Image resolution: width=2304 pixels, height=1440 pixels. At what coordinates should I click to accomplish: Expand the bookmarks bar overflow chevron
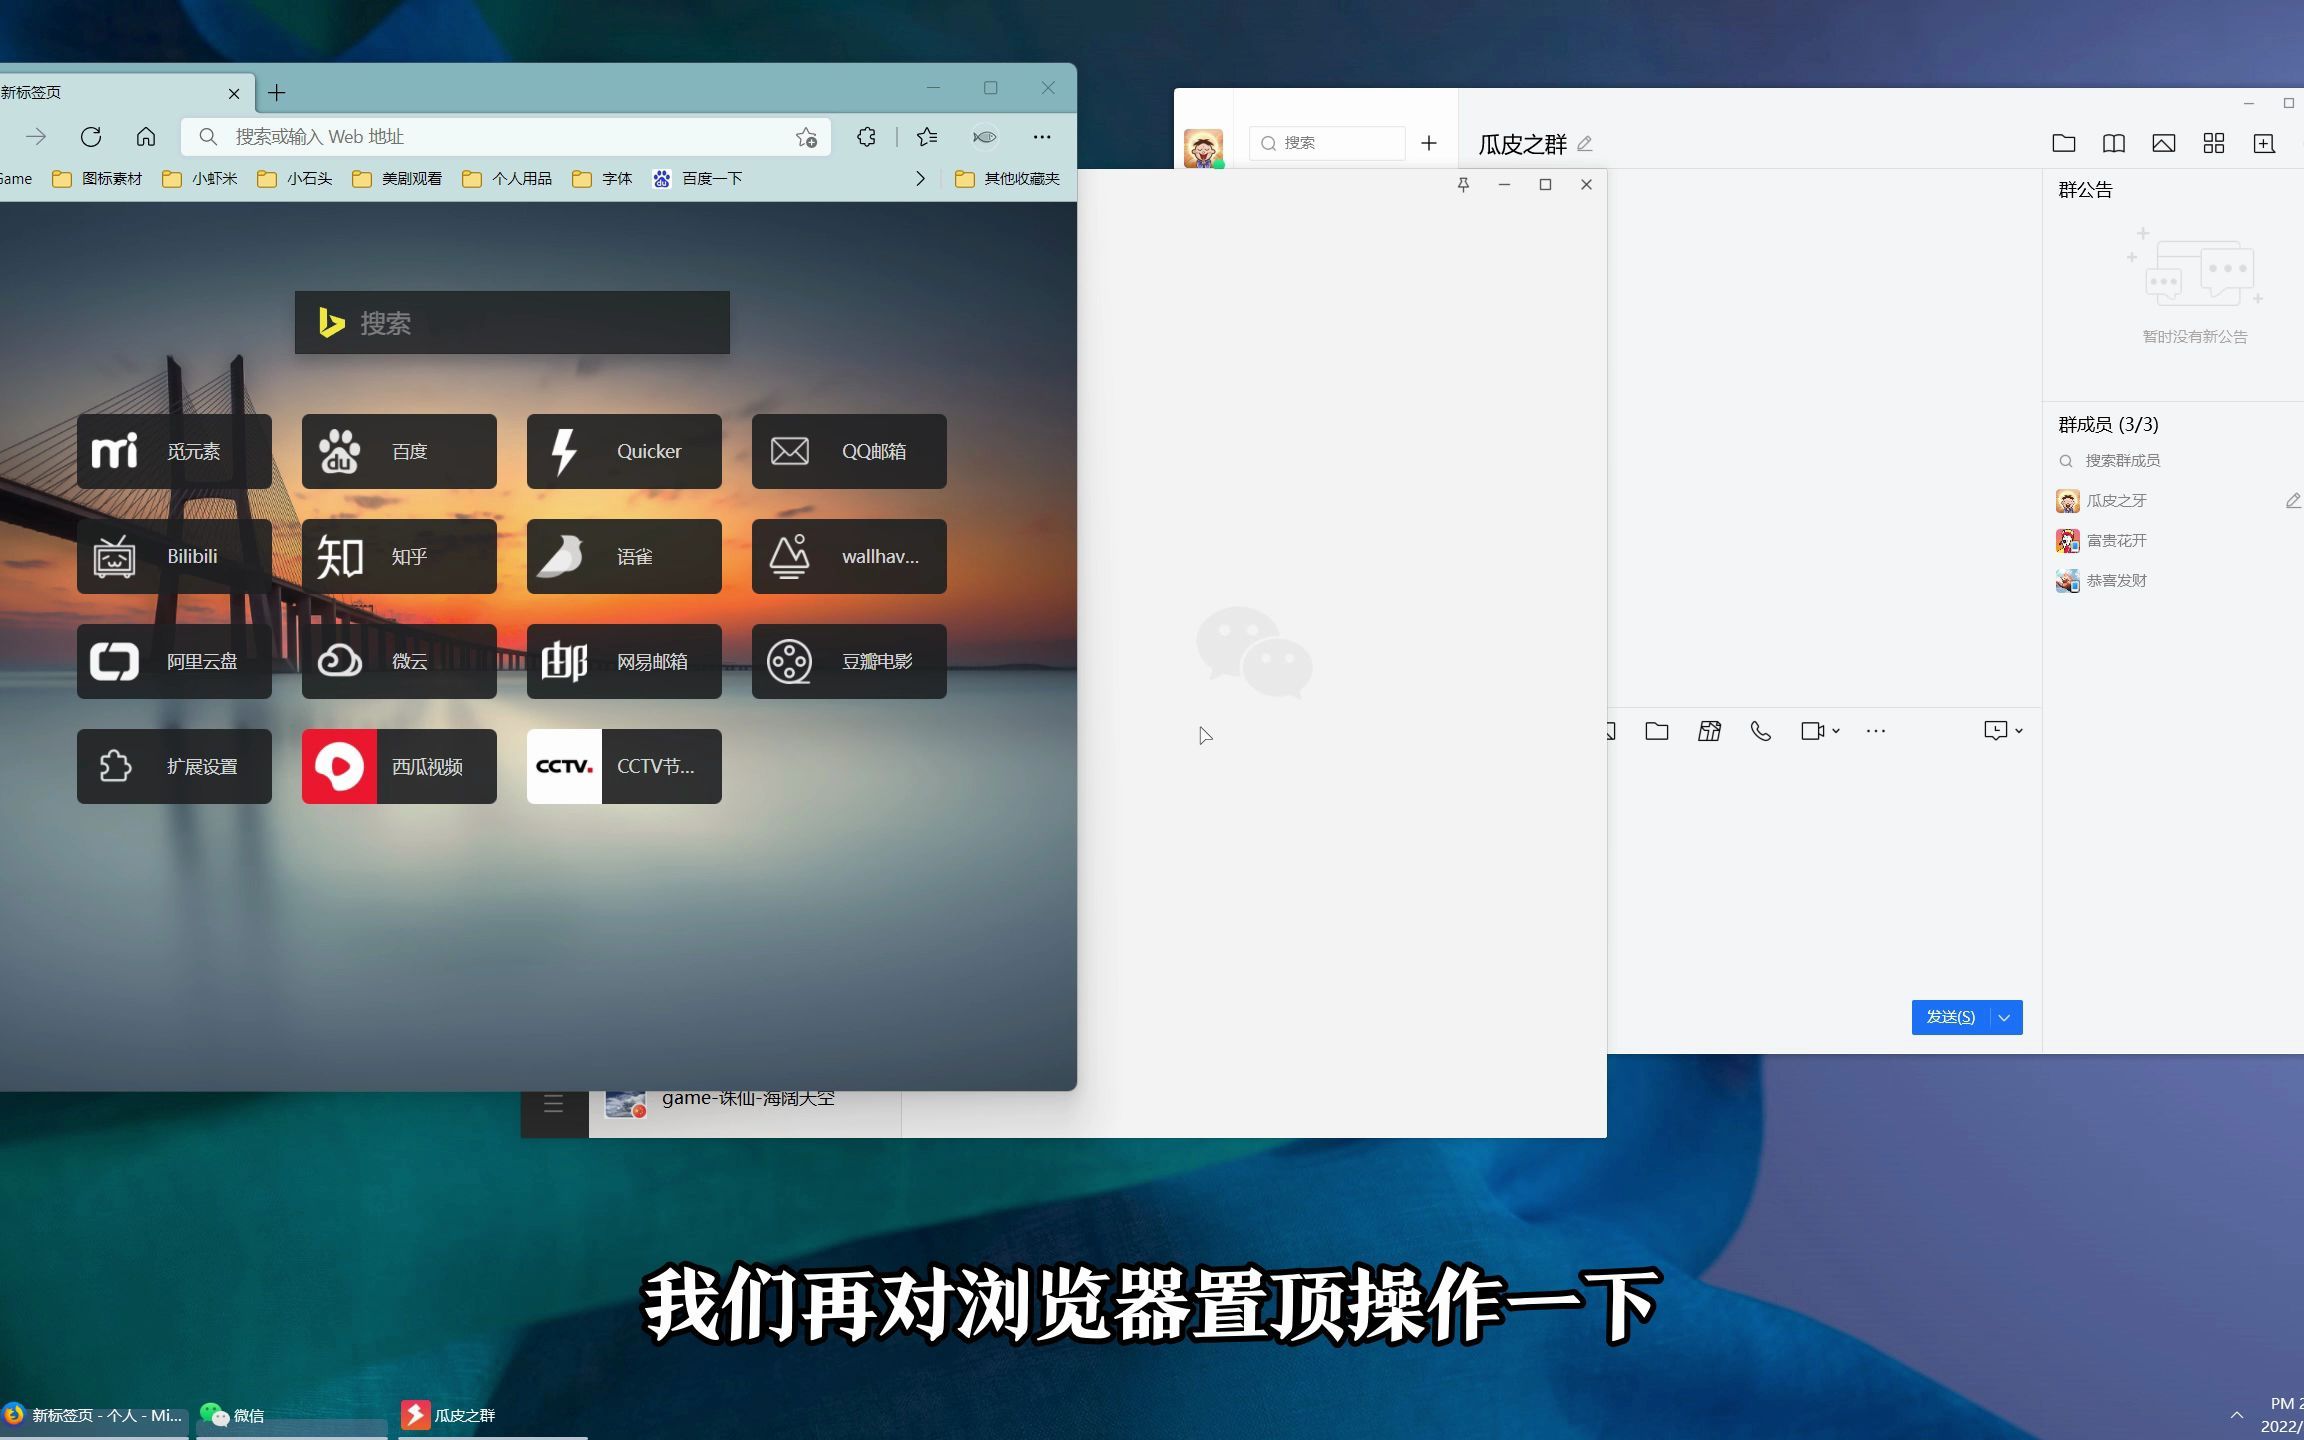click(x=920, y=179)
